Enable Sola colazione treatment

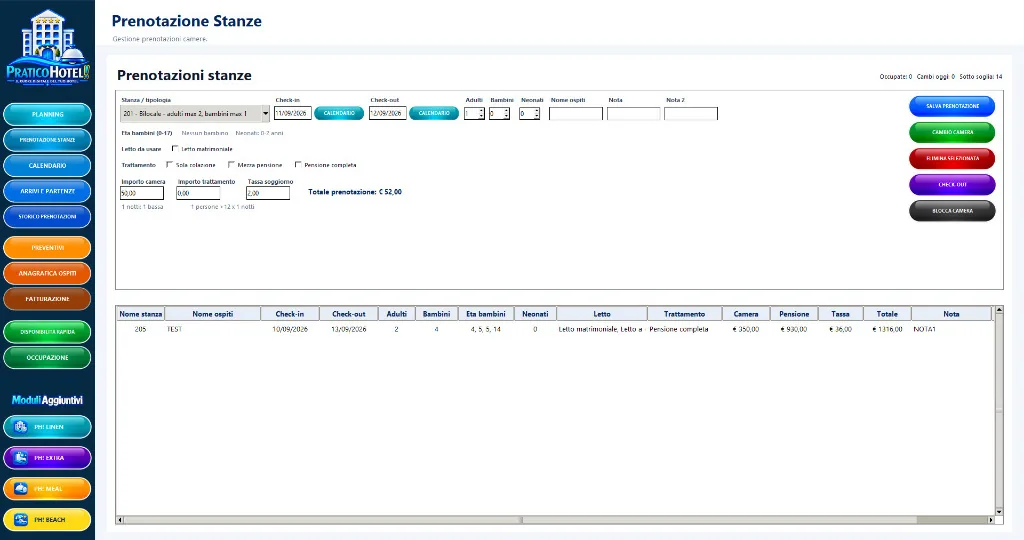[170, 165]
